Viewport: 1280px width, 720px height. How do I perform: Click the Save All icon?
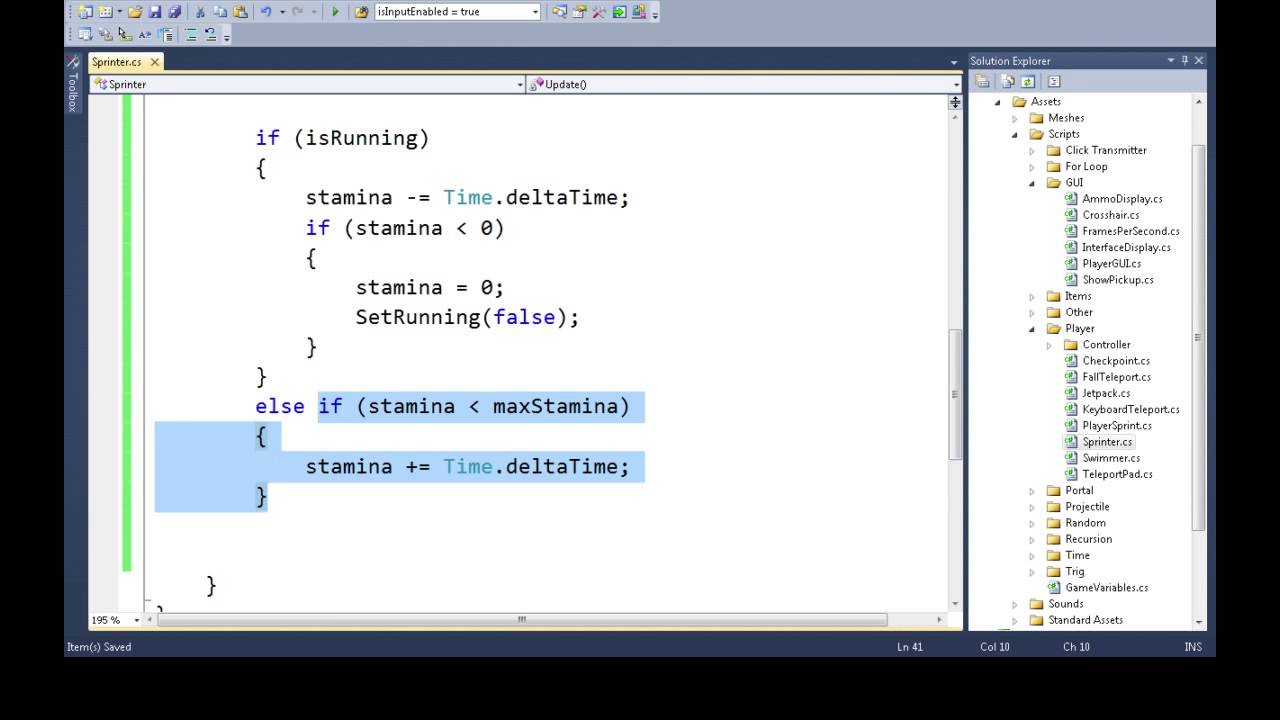(175, 12)
